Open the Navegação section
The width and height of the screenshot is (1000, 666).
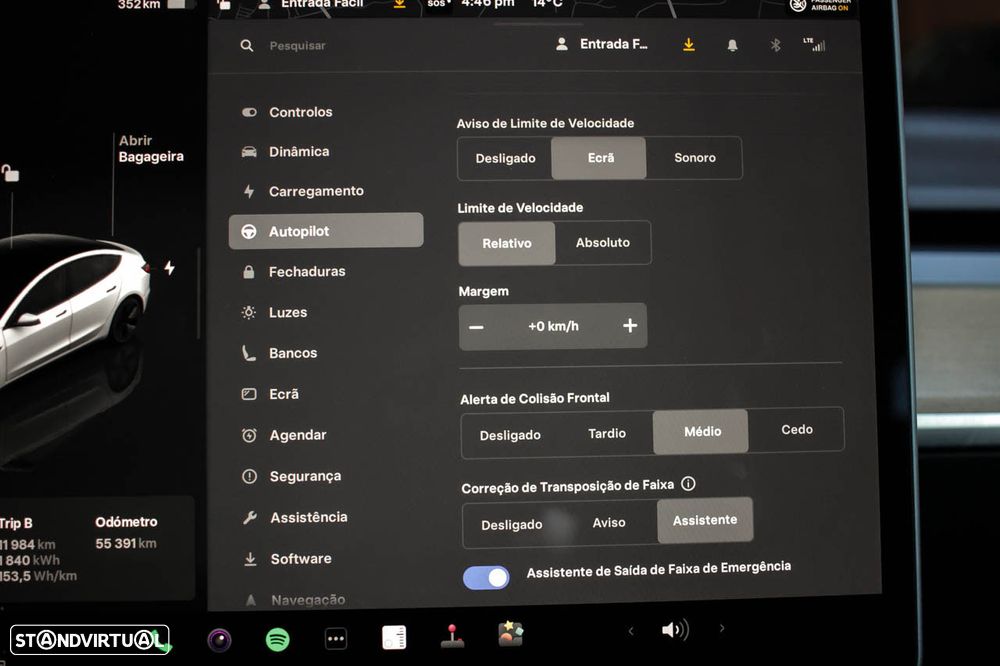(295, 600)
